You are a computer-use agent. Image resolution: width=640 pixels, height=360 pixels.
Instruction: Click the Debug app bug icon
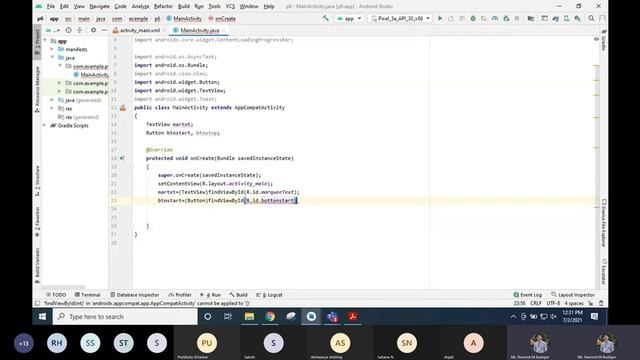tap(473, 18)
